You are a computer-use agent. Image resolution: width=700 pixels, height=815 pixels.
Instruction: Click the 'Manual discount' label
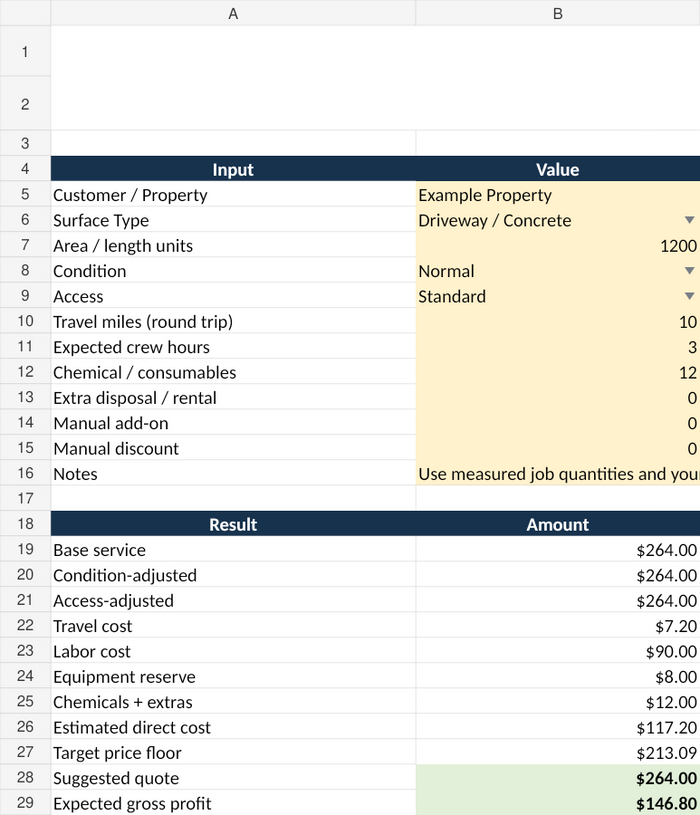(x=116, y=449)
